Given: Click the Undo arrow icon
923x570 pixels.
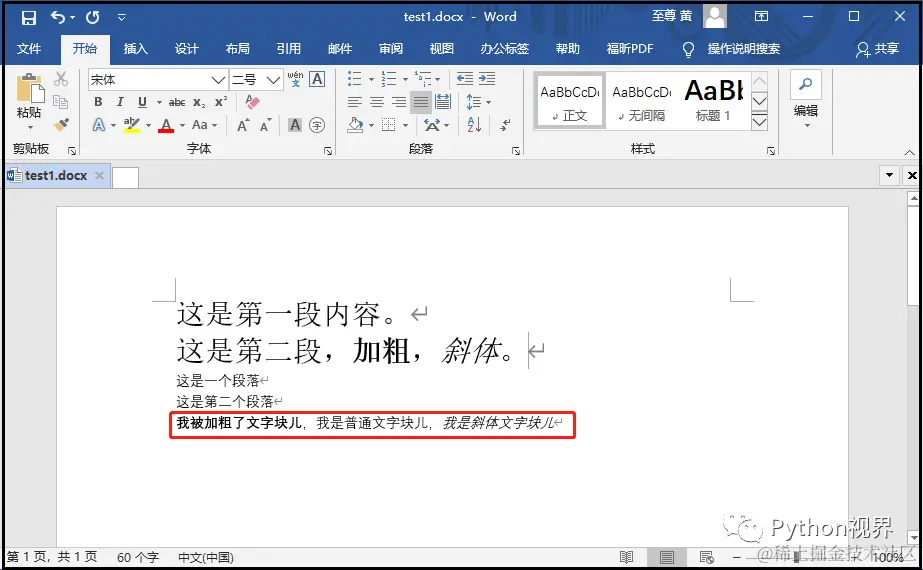Looking at the screenshot, I should [x=58, y=17].
